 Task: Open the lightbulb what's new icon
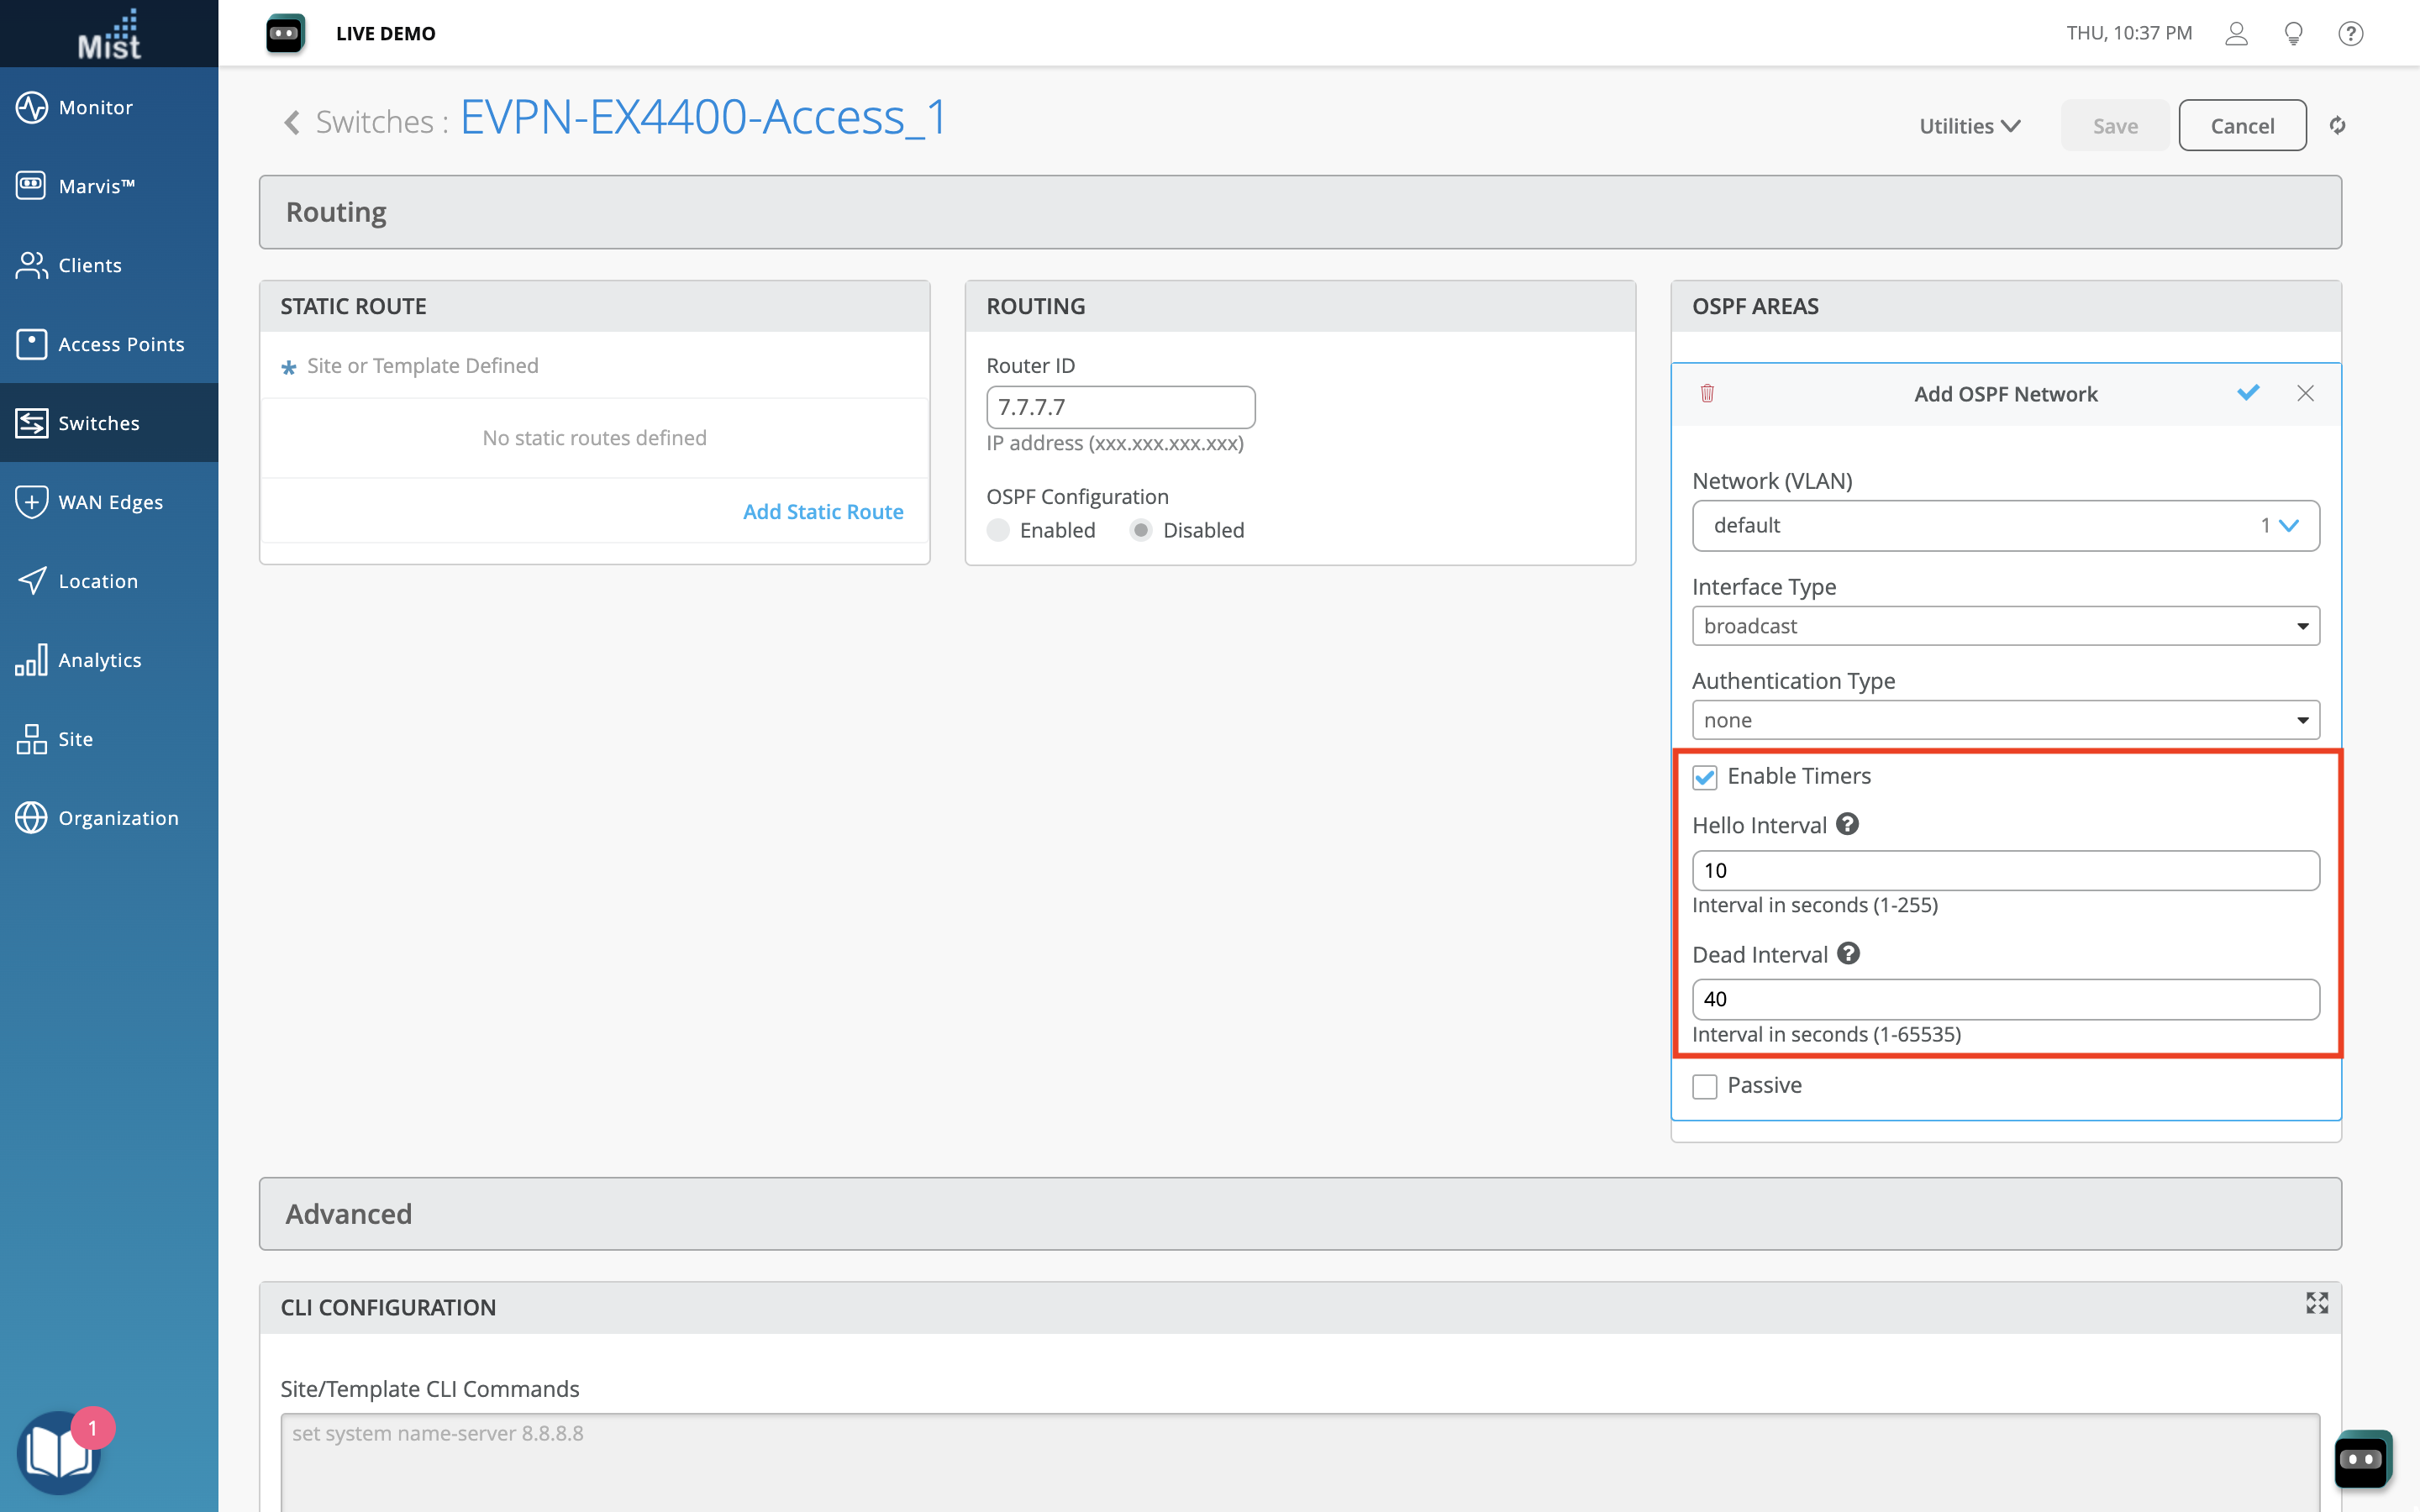click(x=2294, y=34)
